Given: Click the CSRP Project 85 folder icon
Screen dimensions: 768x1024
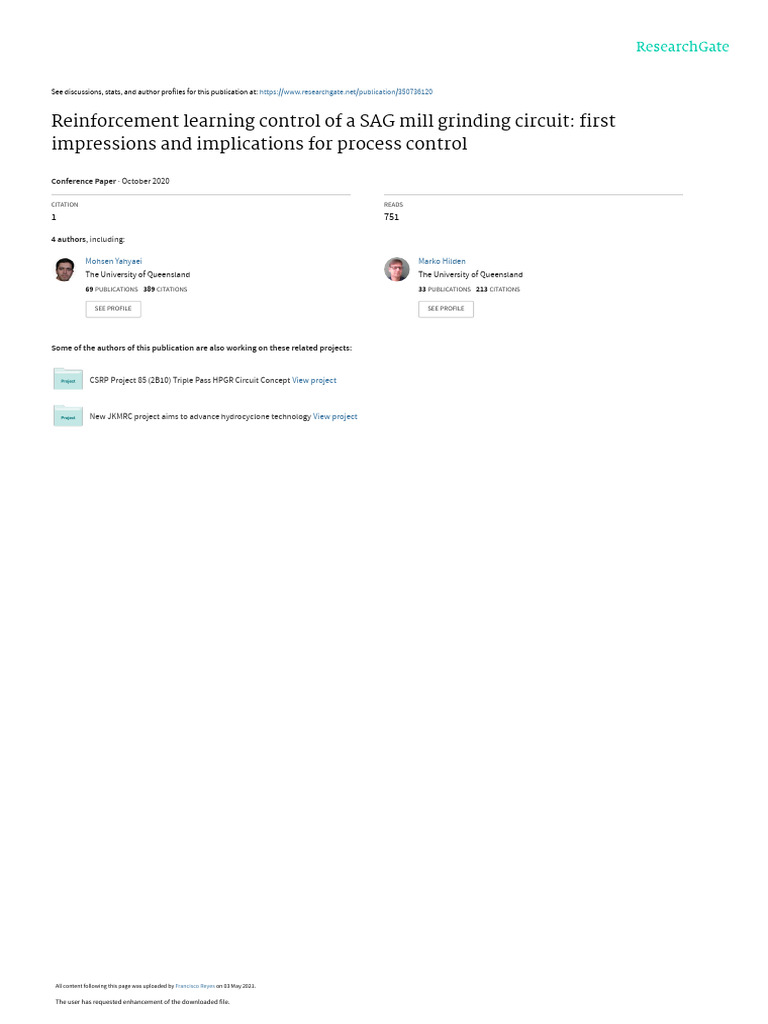Looking at the screenshot, I should (68, 379).
